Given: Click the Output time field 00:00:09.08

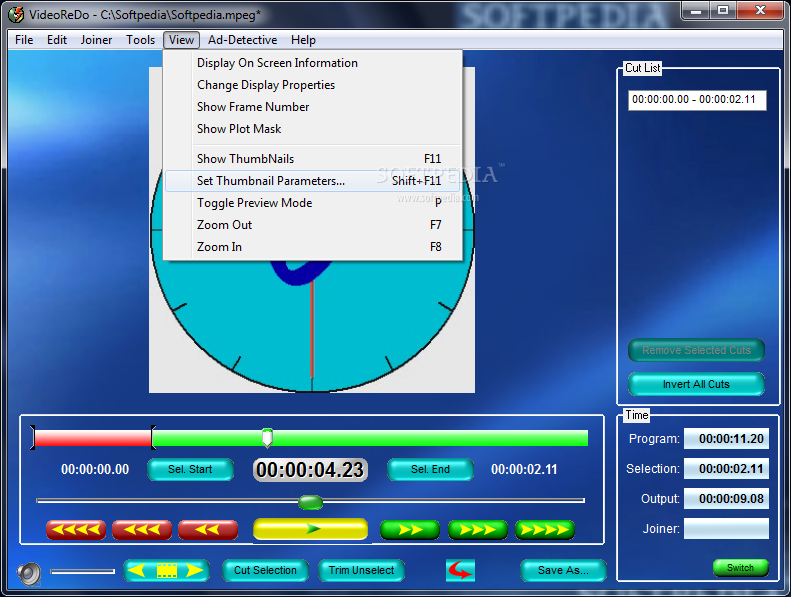Looking at the screenshot, I should pyautogui.click(x=726, y=499).
